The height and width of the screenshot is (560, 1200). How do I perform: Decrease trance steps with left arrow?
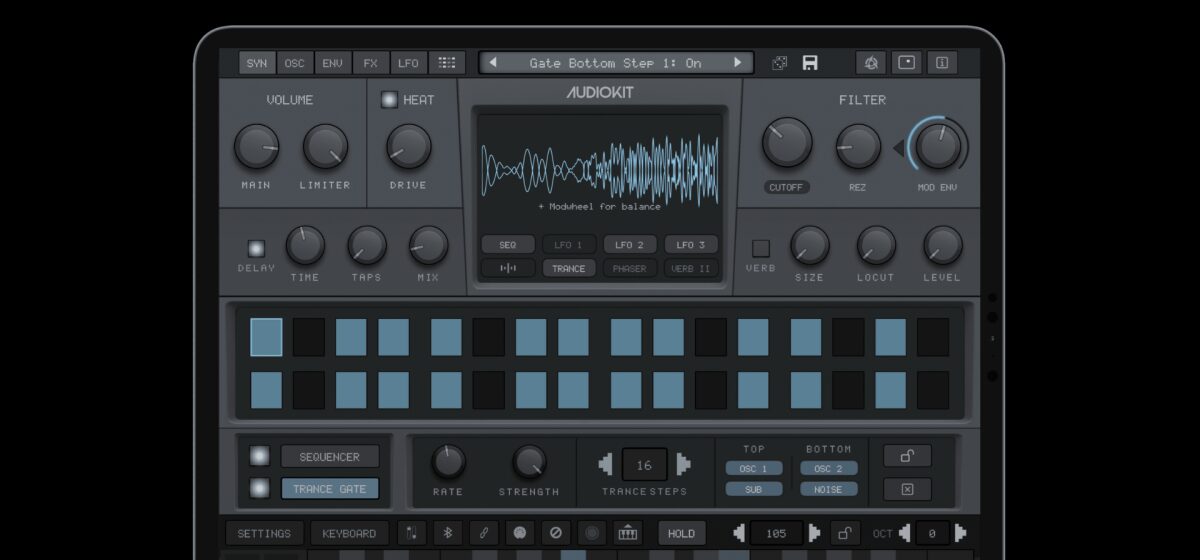click(x=605, y=464)
